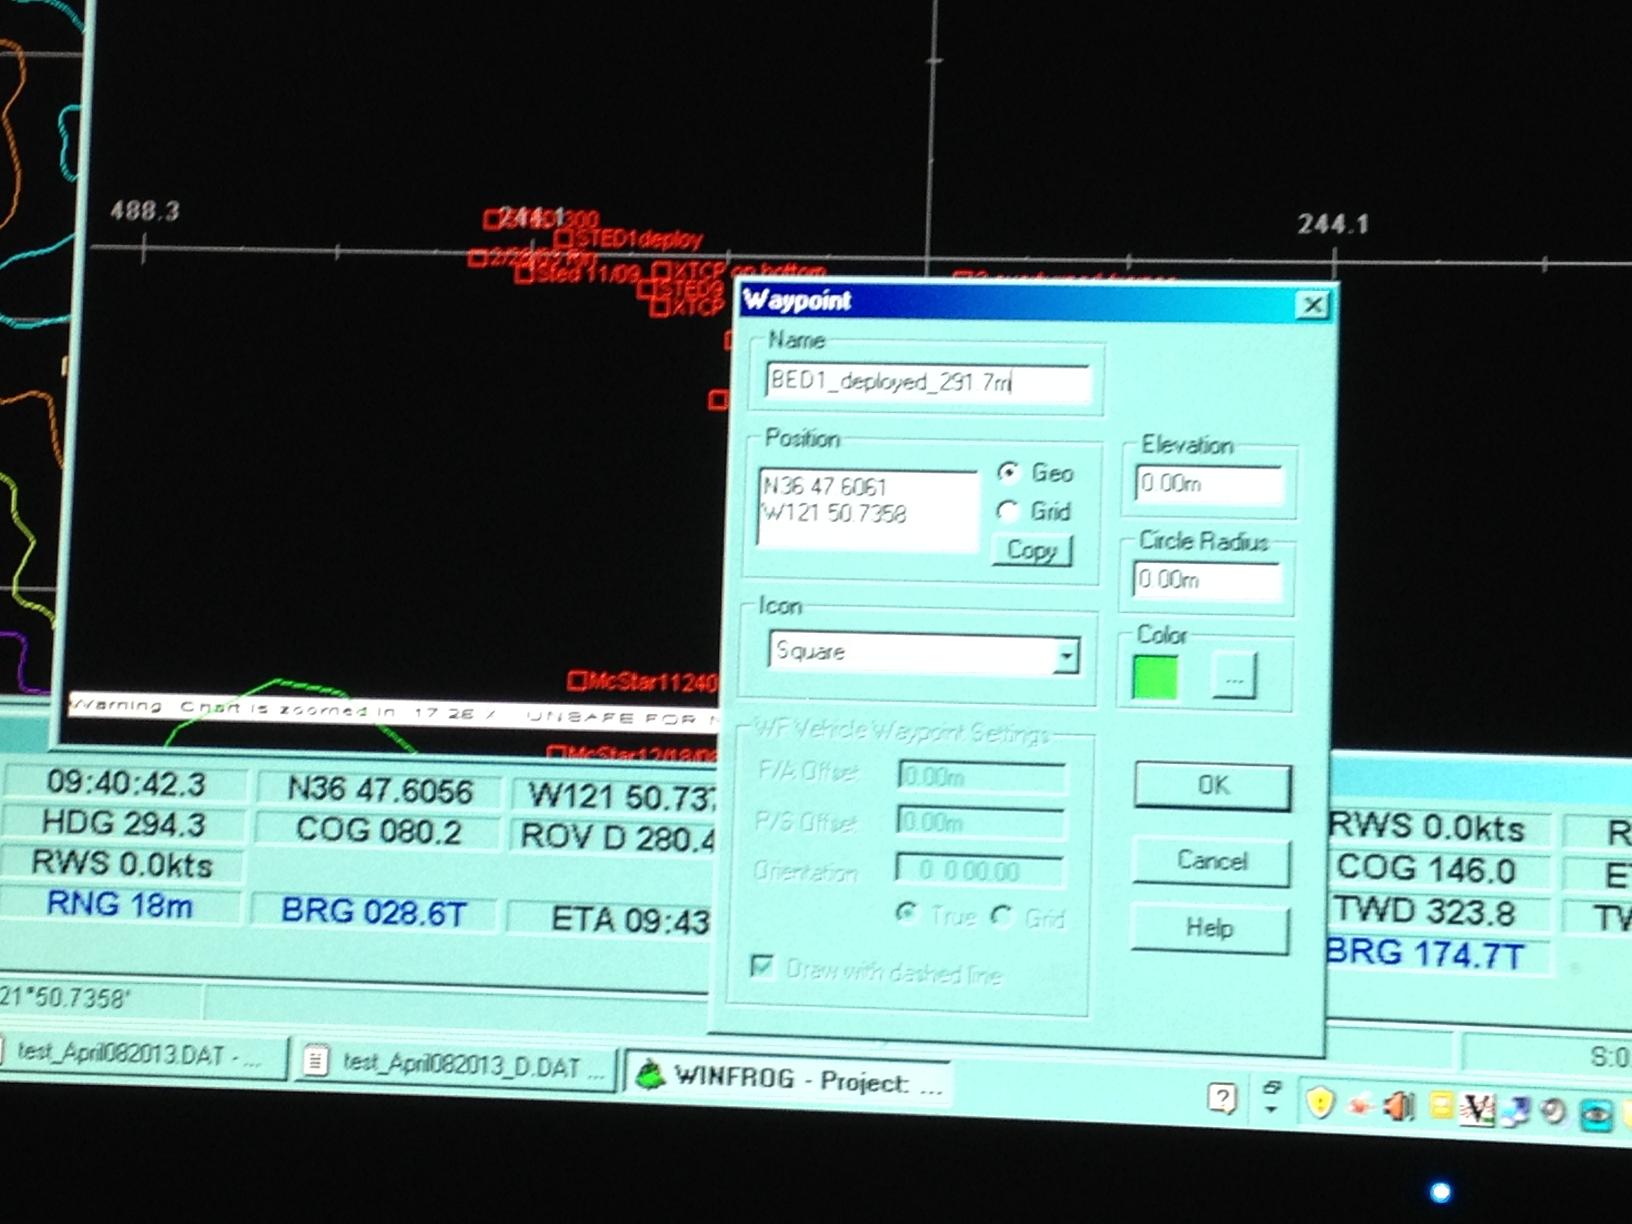Click the cyan eye tray icon
The width and height of the screenshot is (1632, 1224).
coord(1597,1115)
